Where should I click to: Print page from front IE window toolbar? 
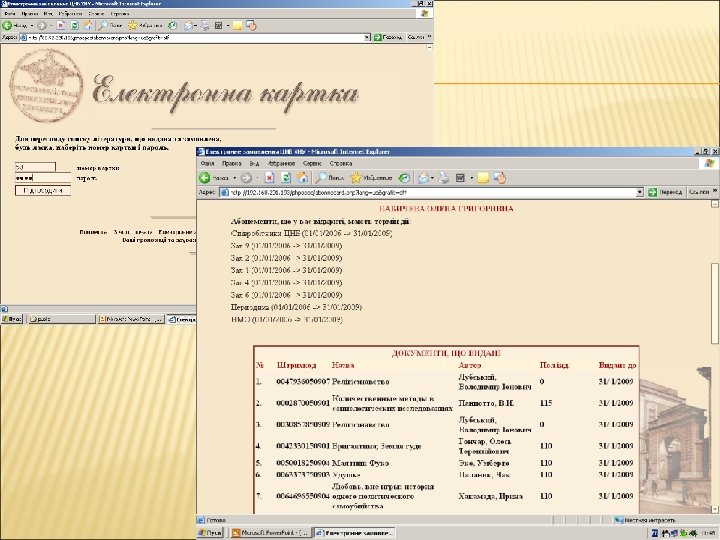click(444, 178)
